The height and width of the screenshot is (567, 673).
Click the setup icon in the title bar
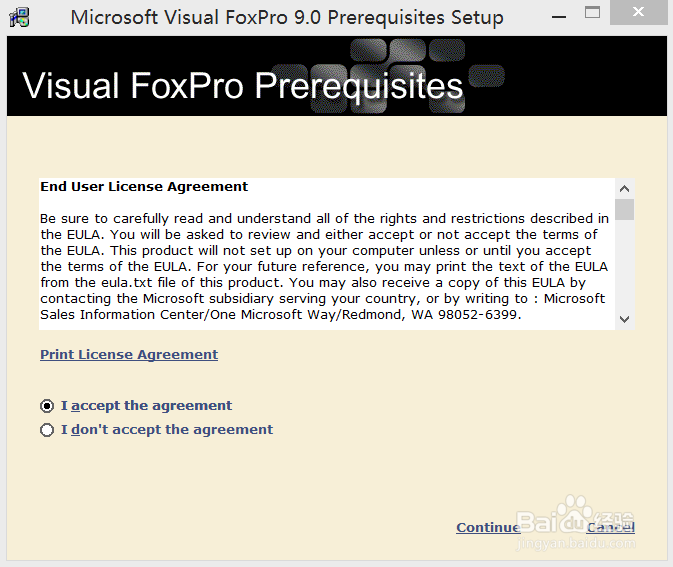pyautogui.click(x=18, y=17)
